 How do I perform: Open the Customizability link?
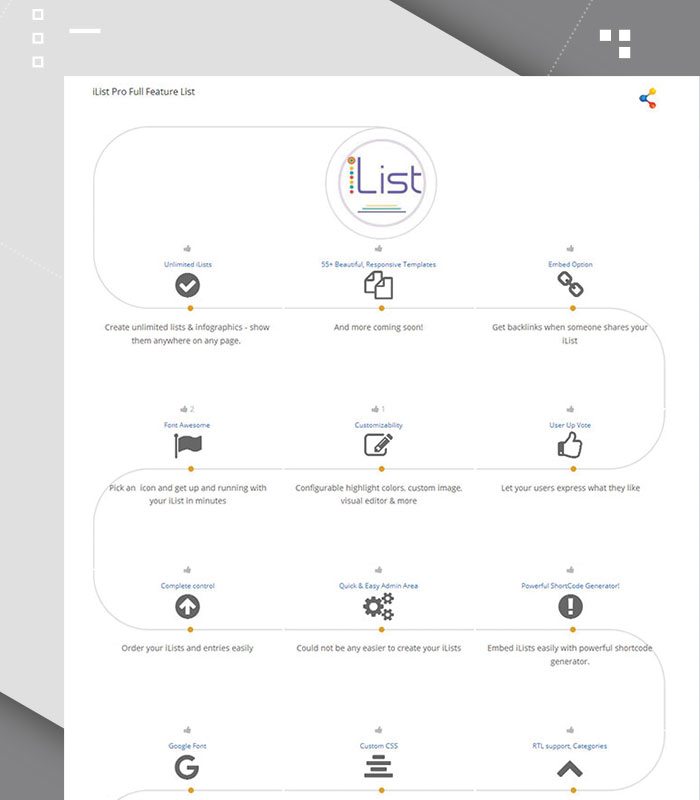pos(379,425)
